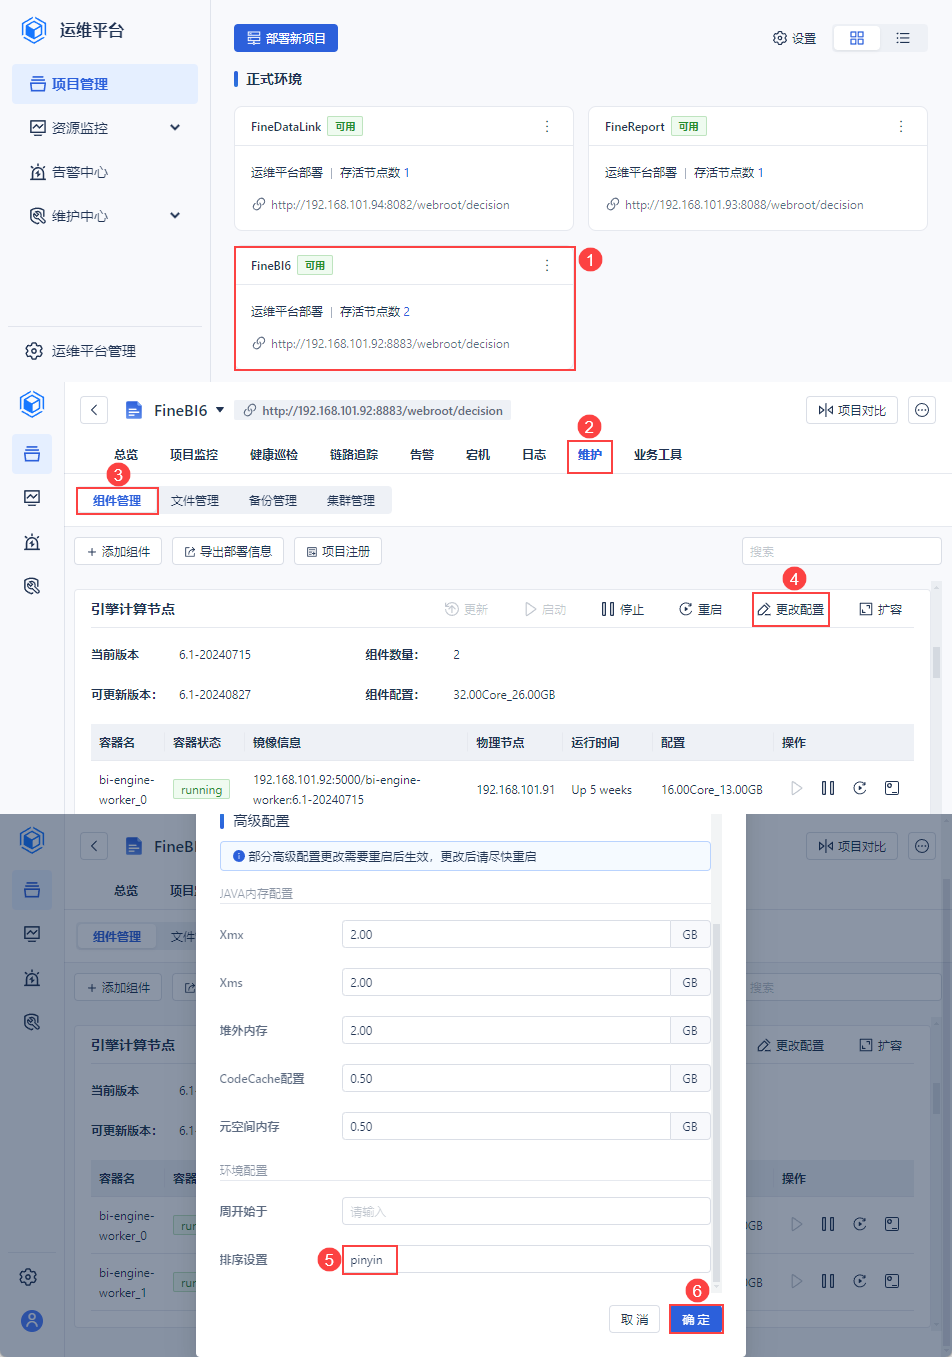Click the monitoring chart icon in the collapsed sidebar

pyautogui.click(x=32, y=498)
